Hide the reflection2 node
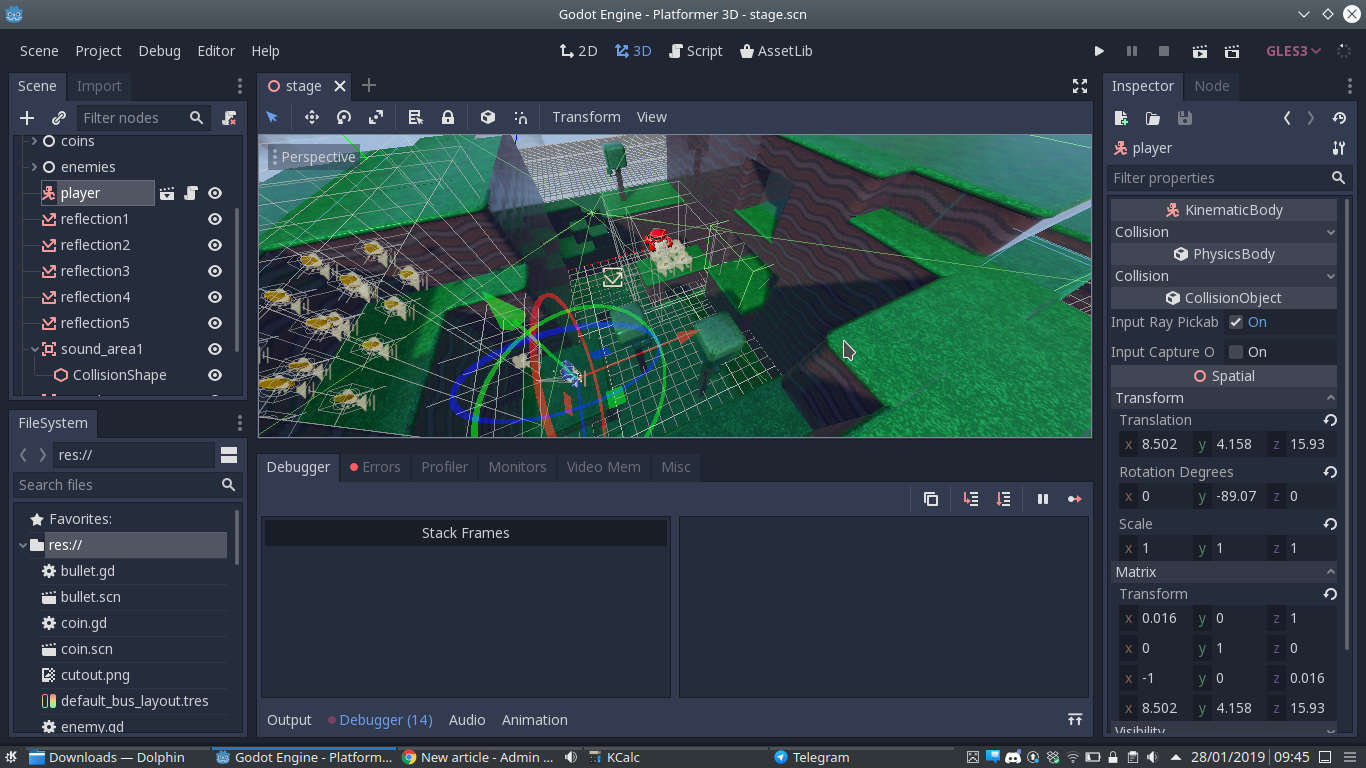This screenshot has height=768, width=1366. (215, 245)
